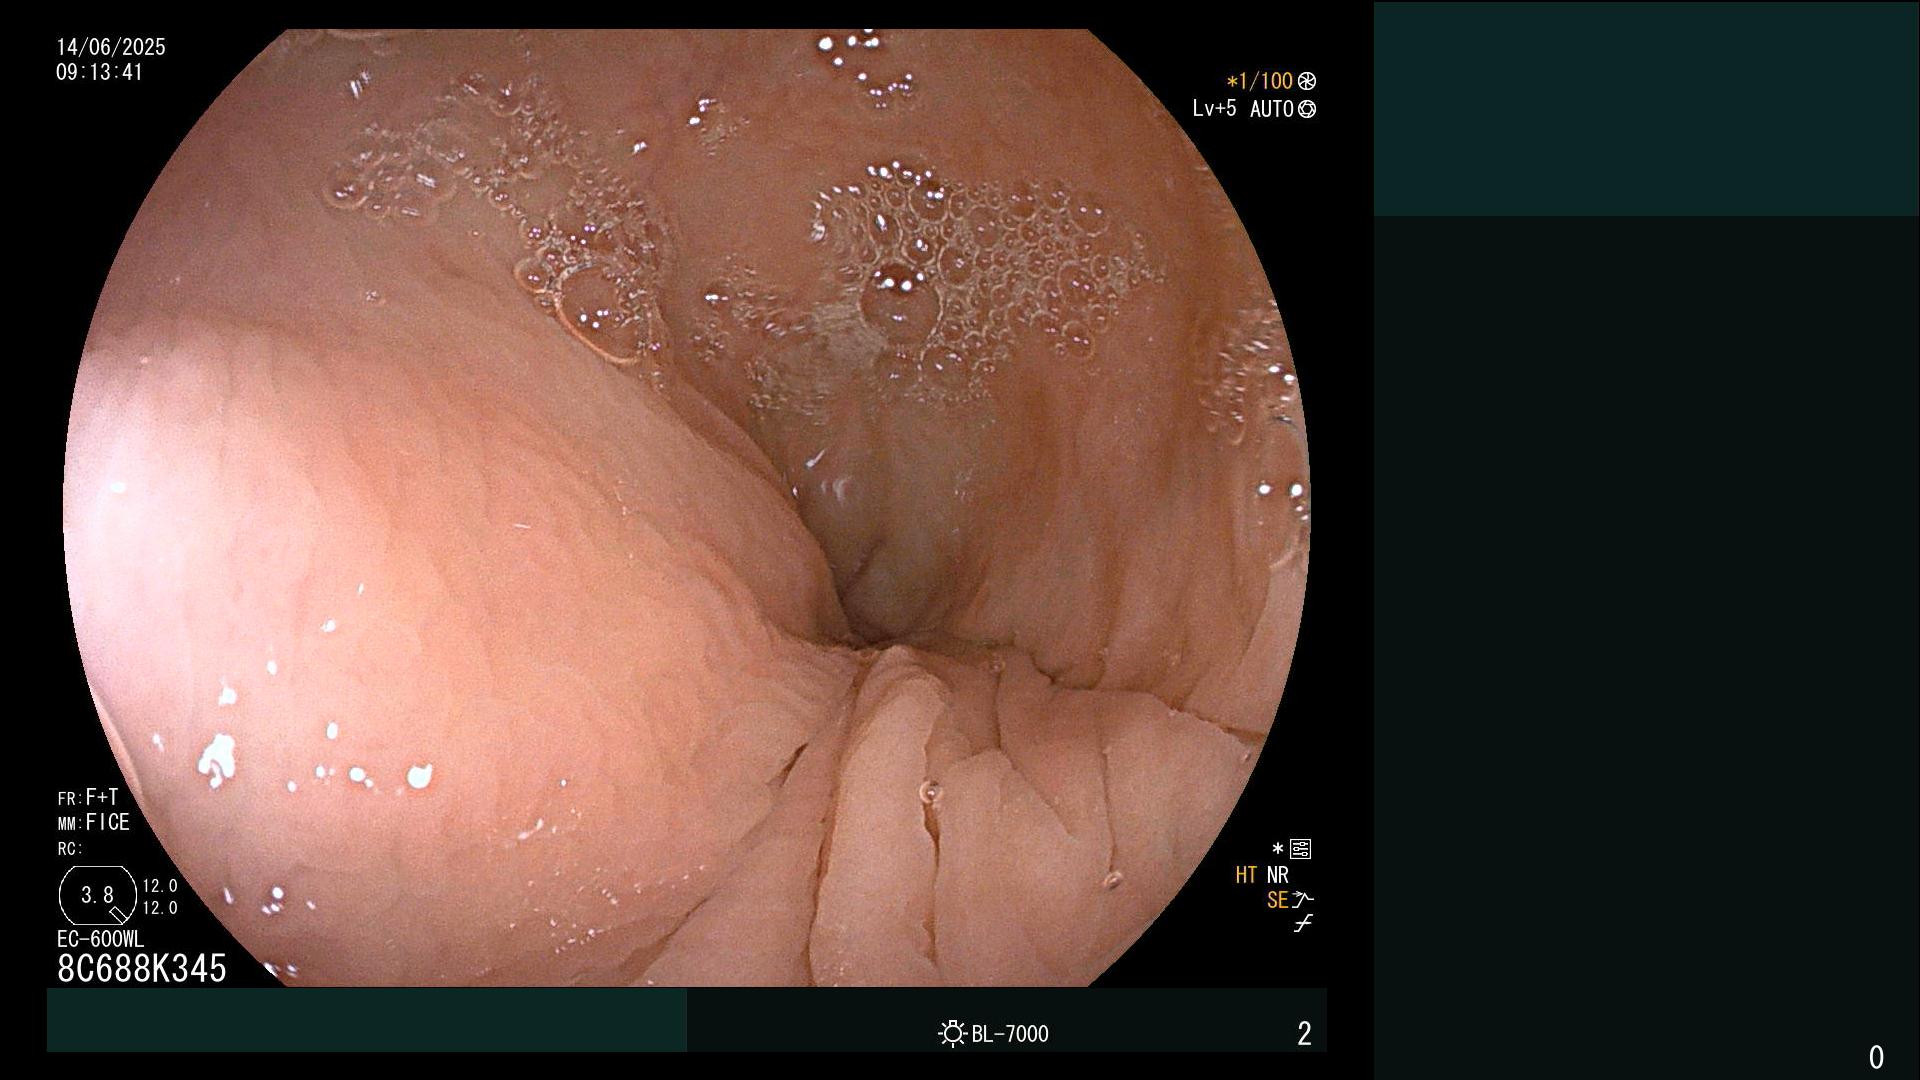Click the shutter speed icon beside 1/100
Image resolution: width=1920 pixels, height=1080 pixels.
[x=1307, y=81]
